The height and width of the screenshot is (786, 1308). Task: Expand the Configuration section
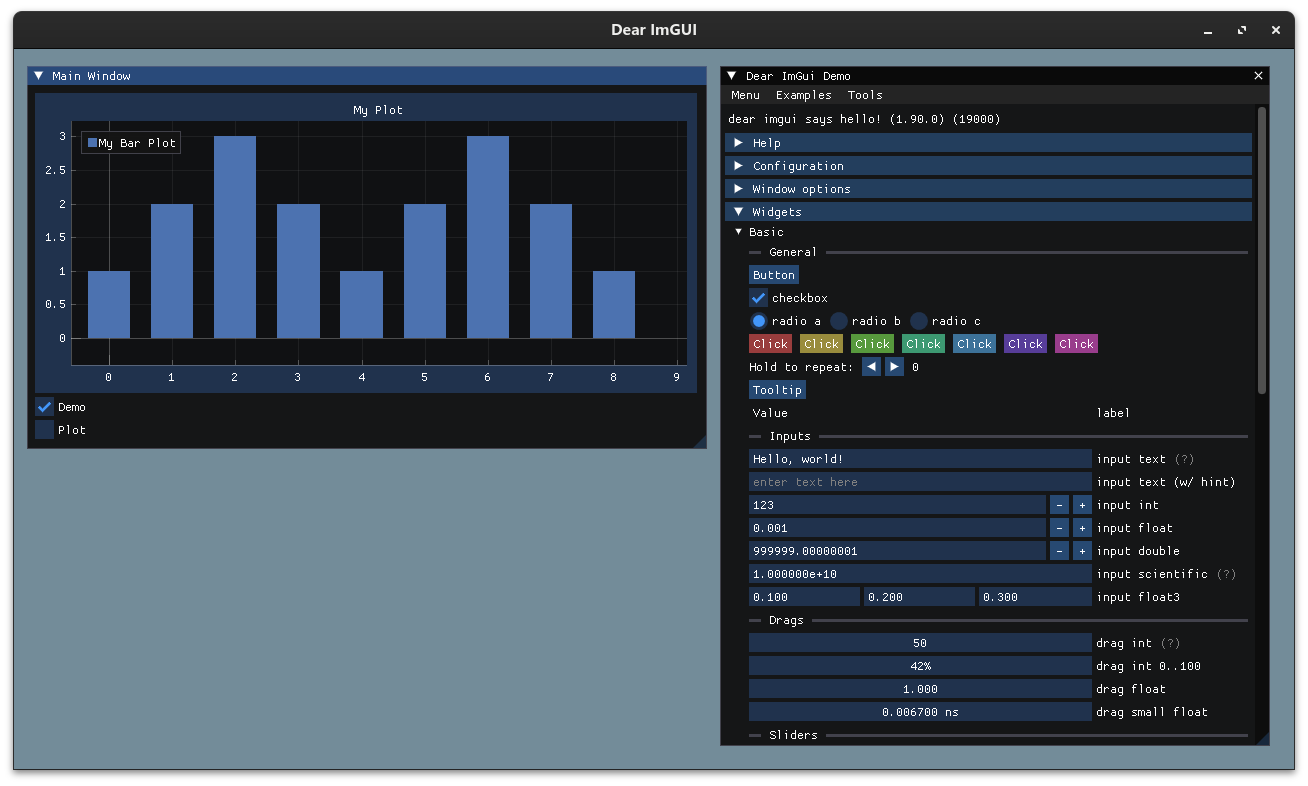coord(988,166)
